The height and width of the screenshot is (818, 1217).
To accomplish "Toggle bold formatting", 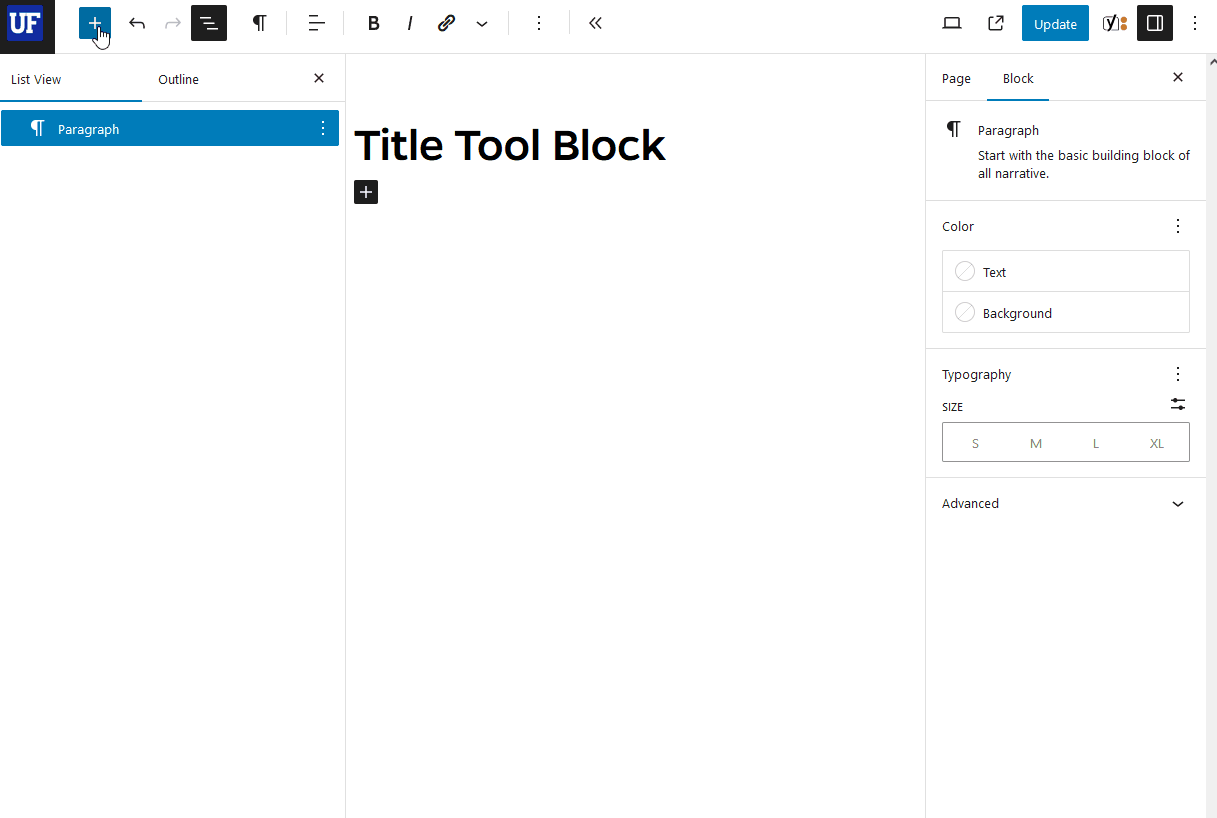I will (x=373, y=23).
